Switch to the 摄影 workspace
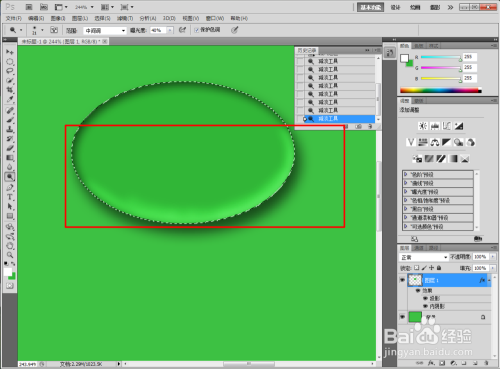The height and width of the screenshot is (369, 500). click(x=435, y=7)
